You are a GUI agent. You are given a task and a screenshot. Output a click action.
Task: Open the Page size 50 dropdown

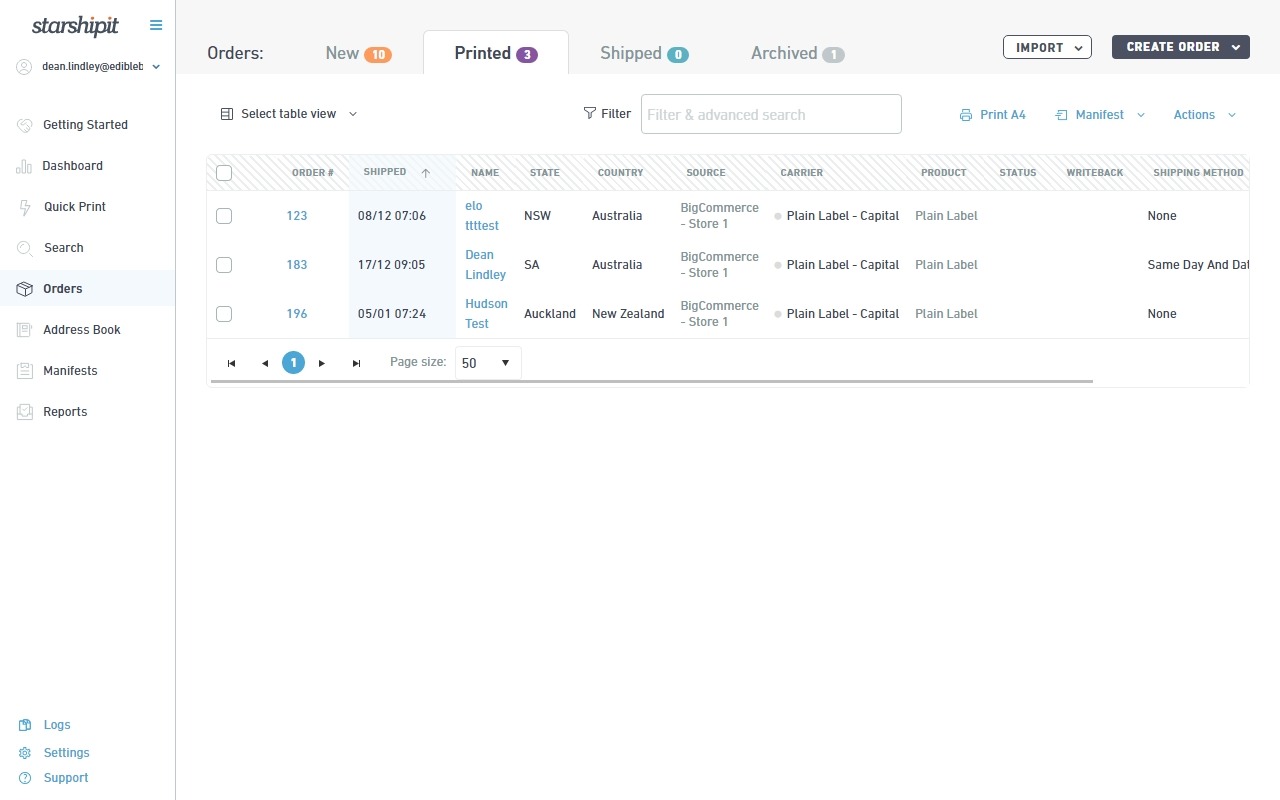click(x=488, y=363)
